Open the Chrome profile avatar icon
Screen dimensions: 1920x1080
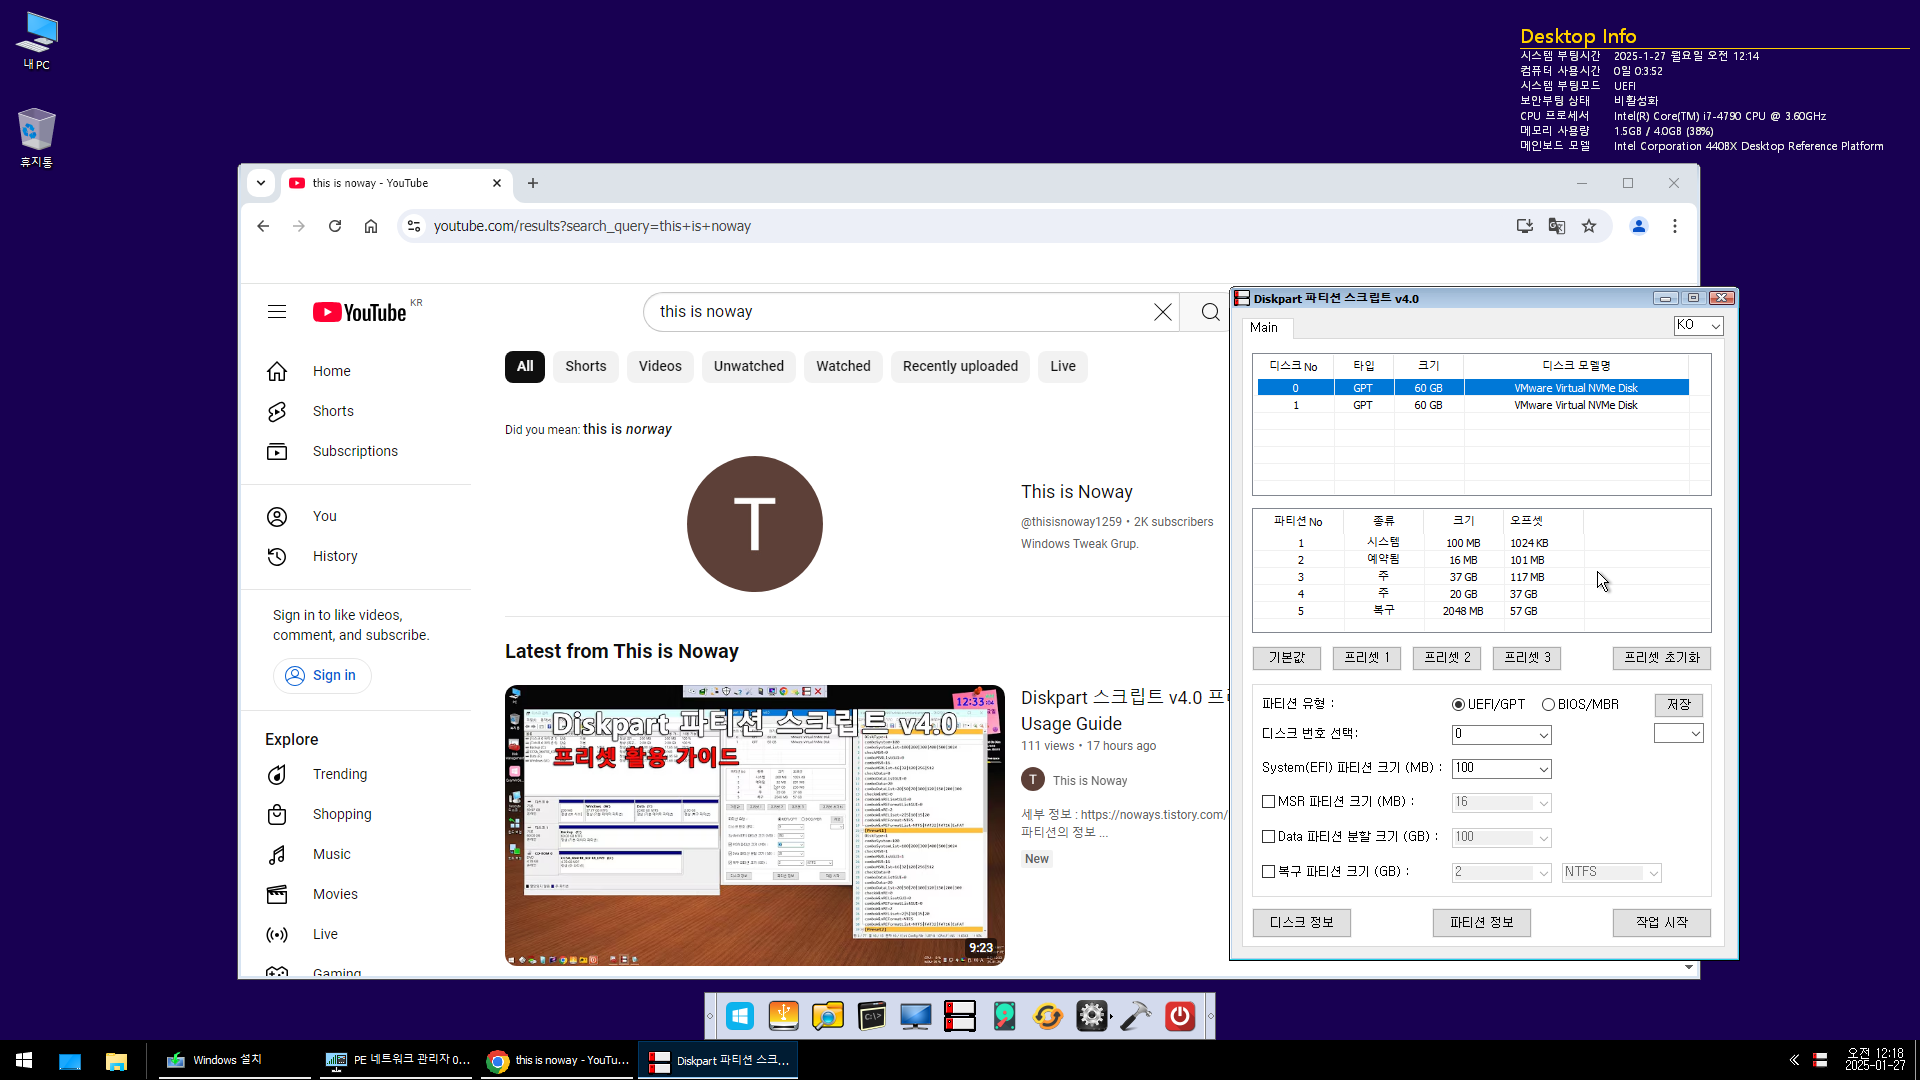coord(1639,226)
